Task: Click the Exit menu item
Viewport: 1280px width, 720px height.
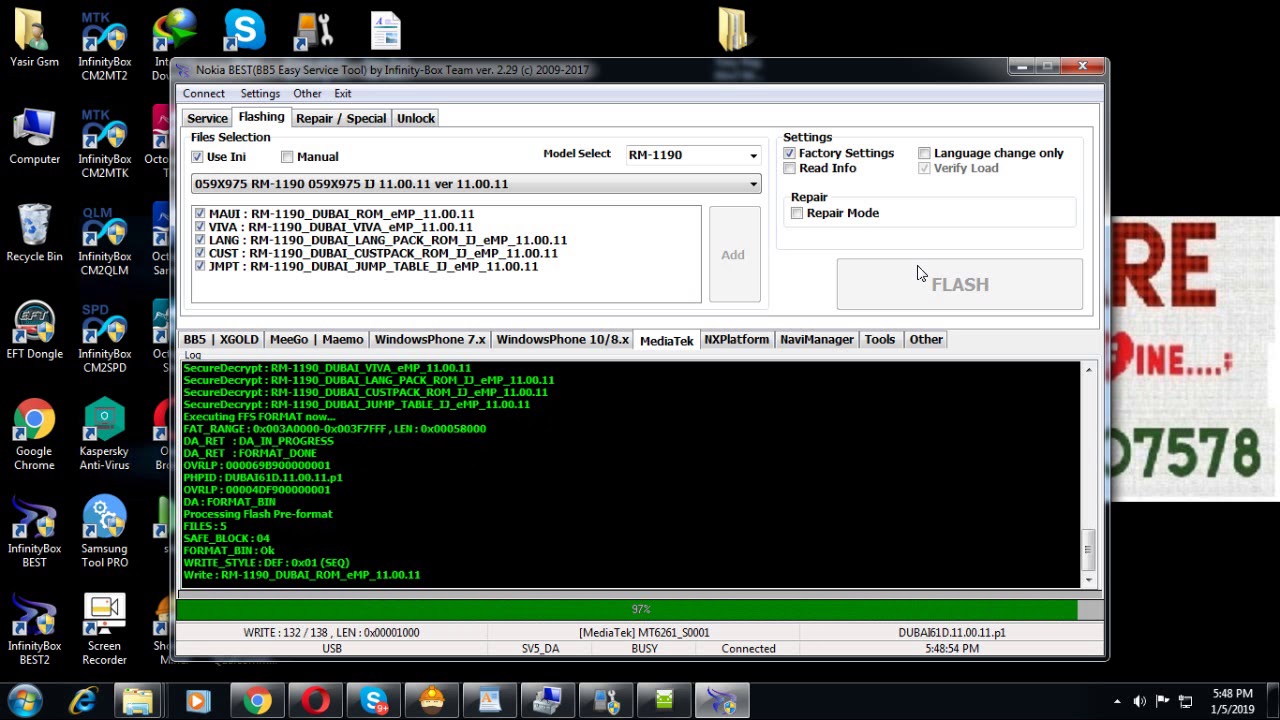Action: pos(343,94)
